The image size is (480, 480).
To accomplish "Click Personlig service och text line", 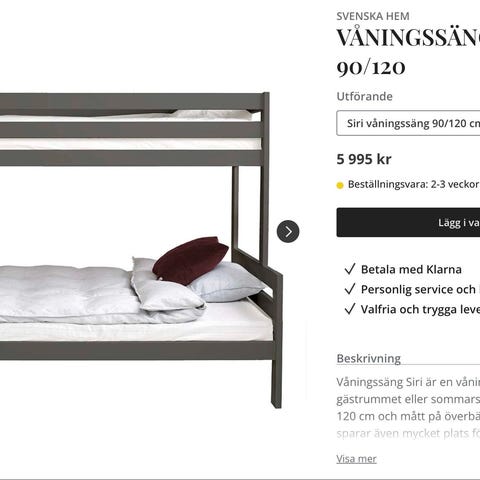I will click(x=420, y=289).
